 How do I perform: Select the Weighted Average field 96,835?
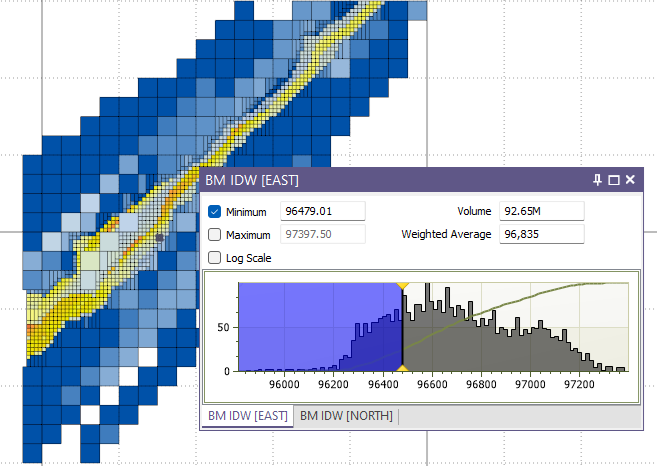542,234
